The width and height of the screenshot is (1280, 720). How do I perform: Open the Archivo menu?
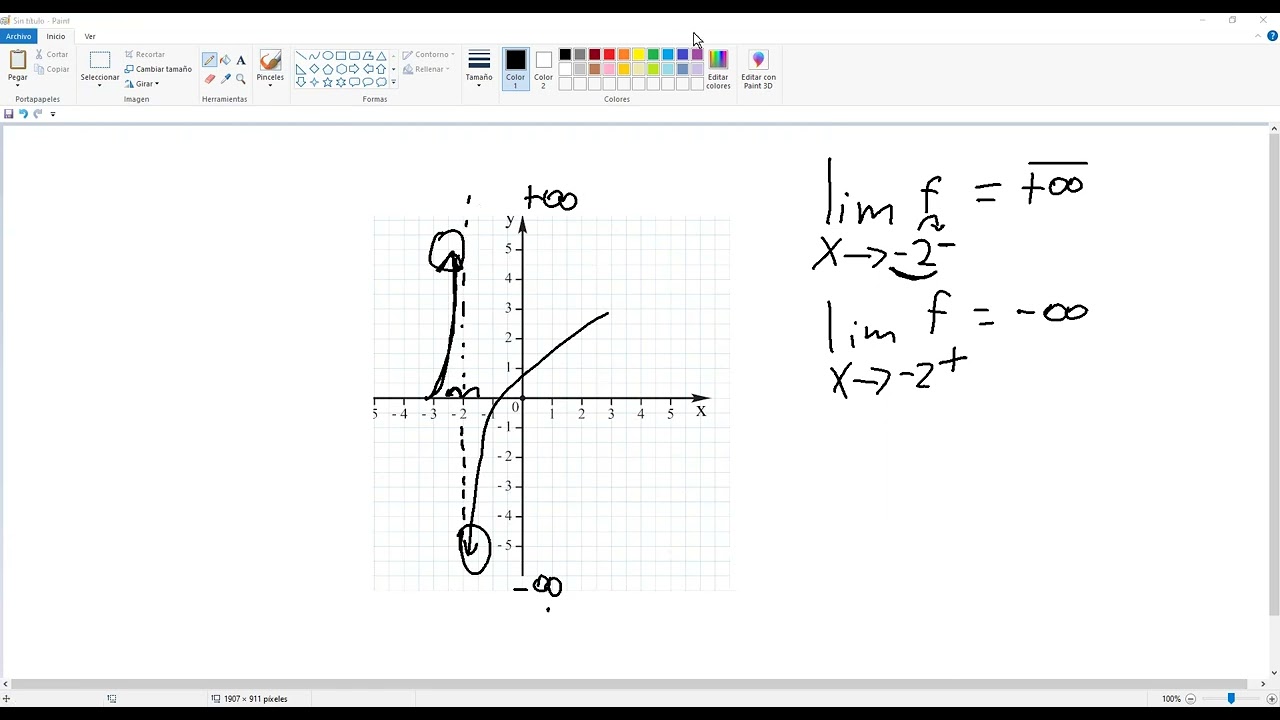(18, 36)
